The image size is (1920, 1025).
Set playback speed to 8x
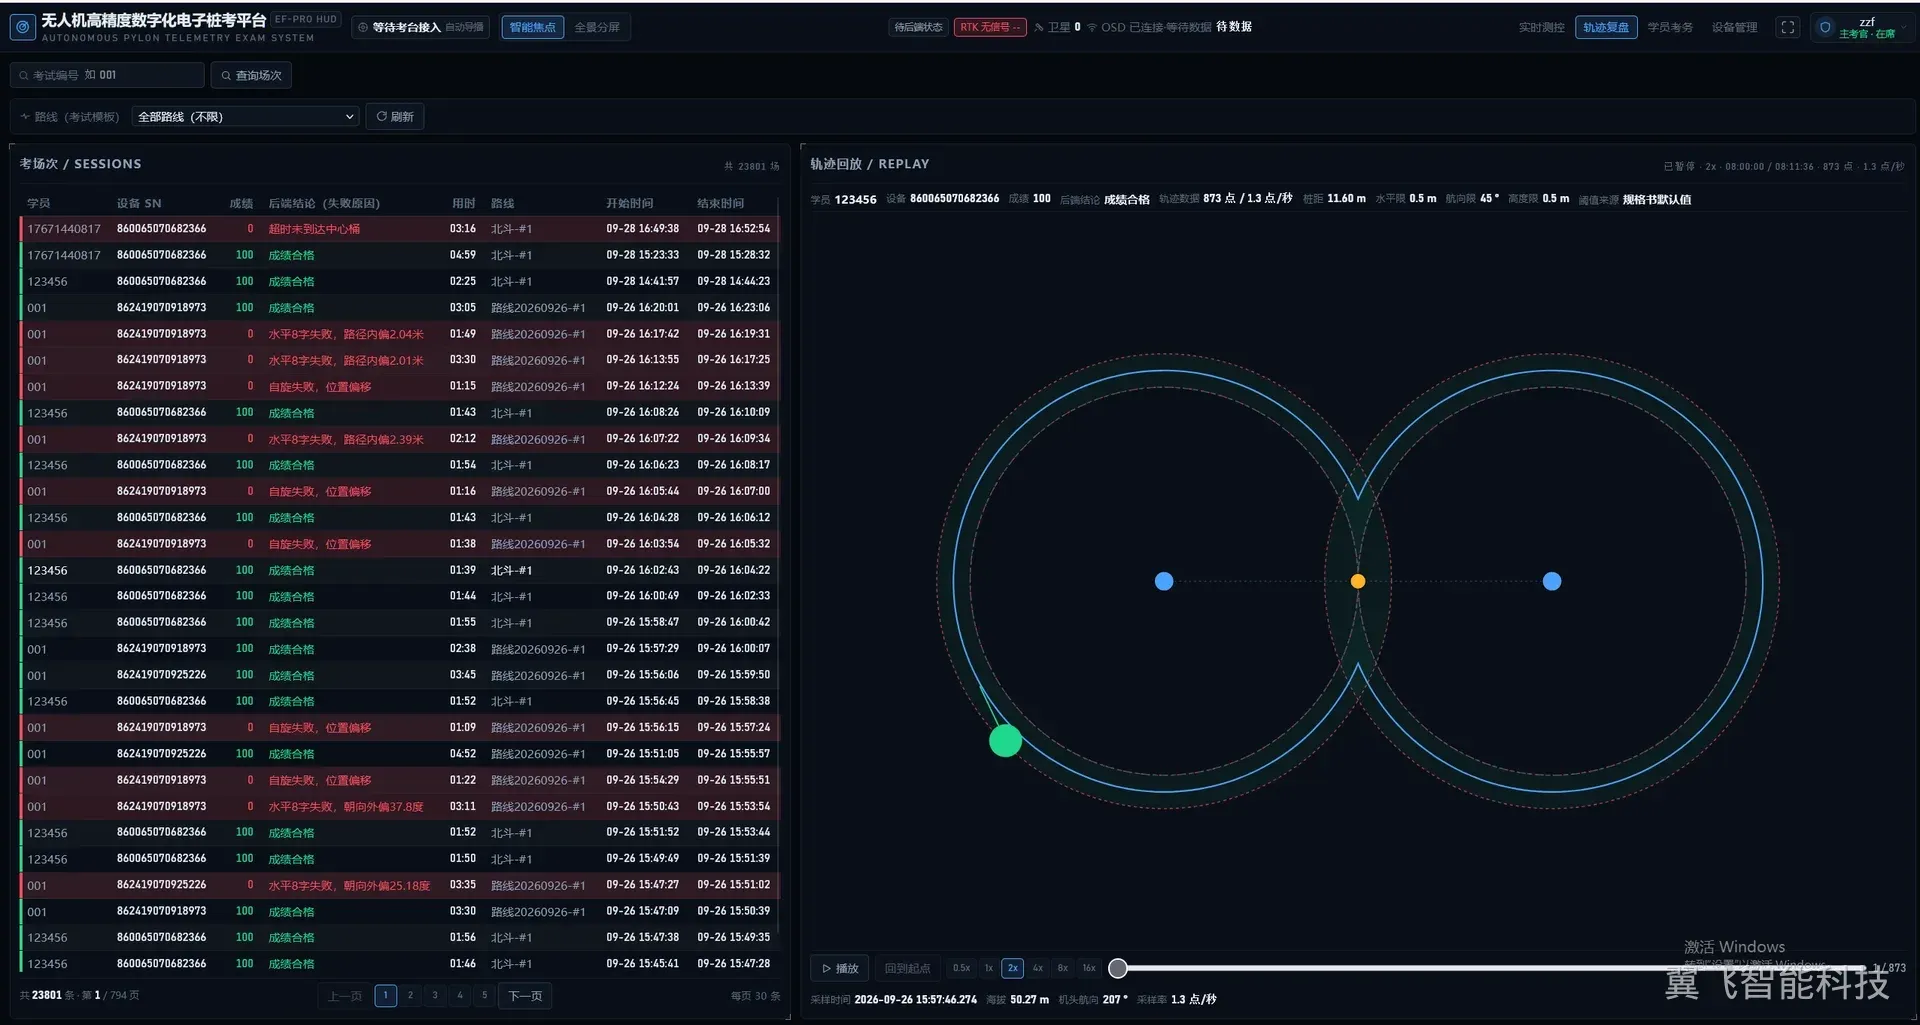tap(1063, 968)
